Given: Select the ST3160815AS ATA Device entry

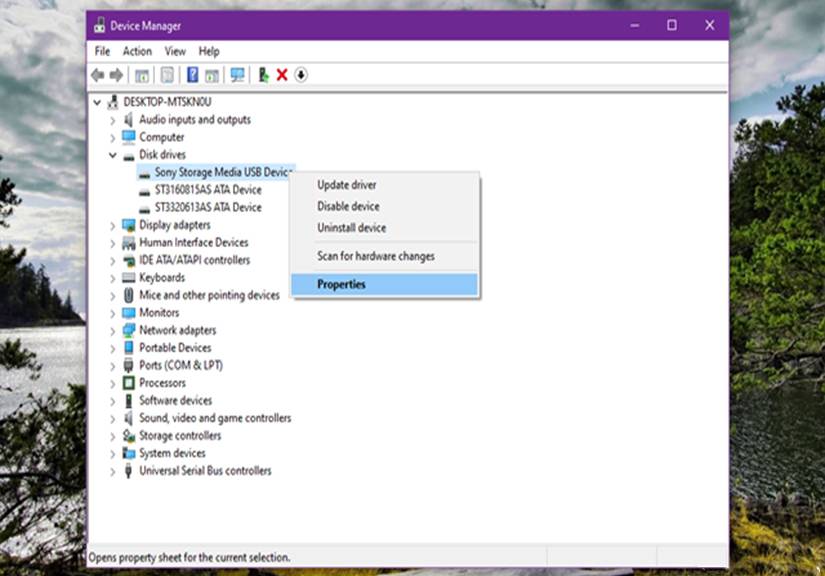Looking at the screenshot, I should pos(207,190).
